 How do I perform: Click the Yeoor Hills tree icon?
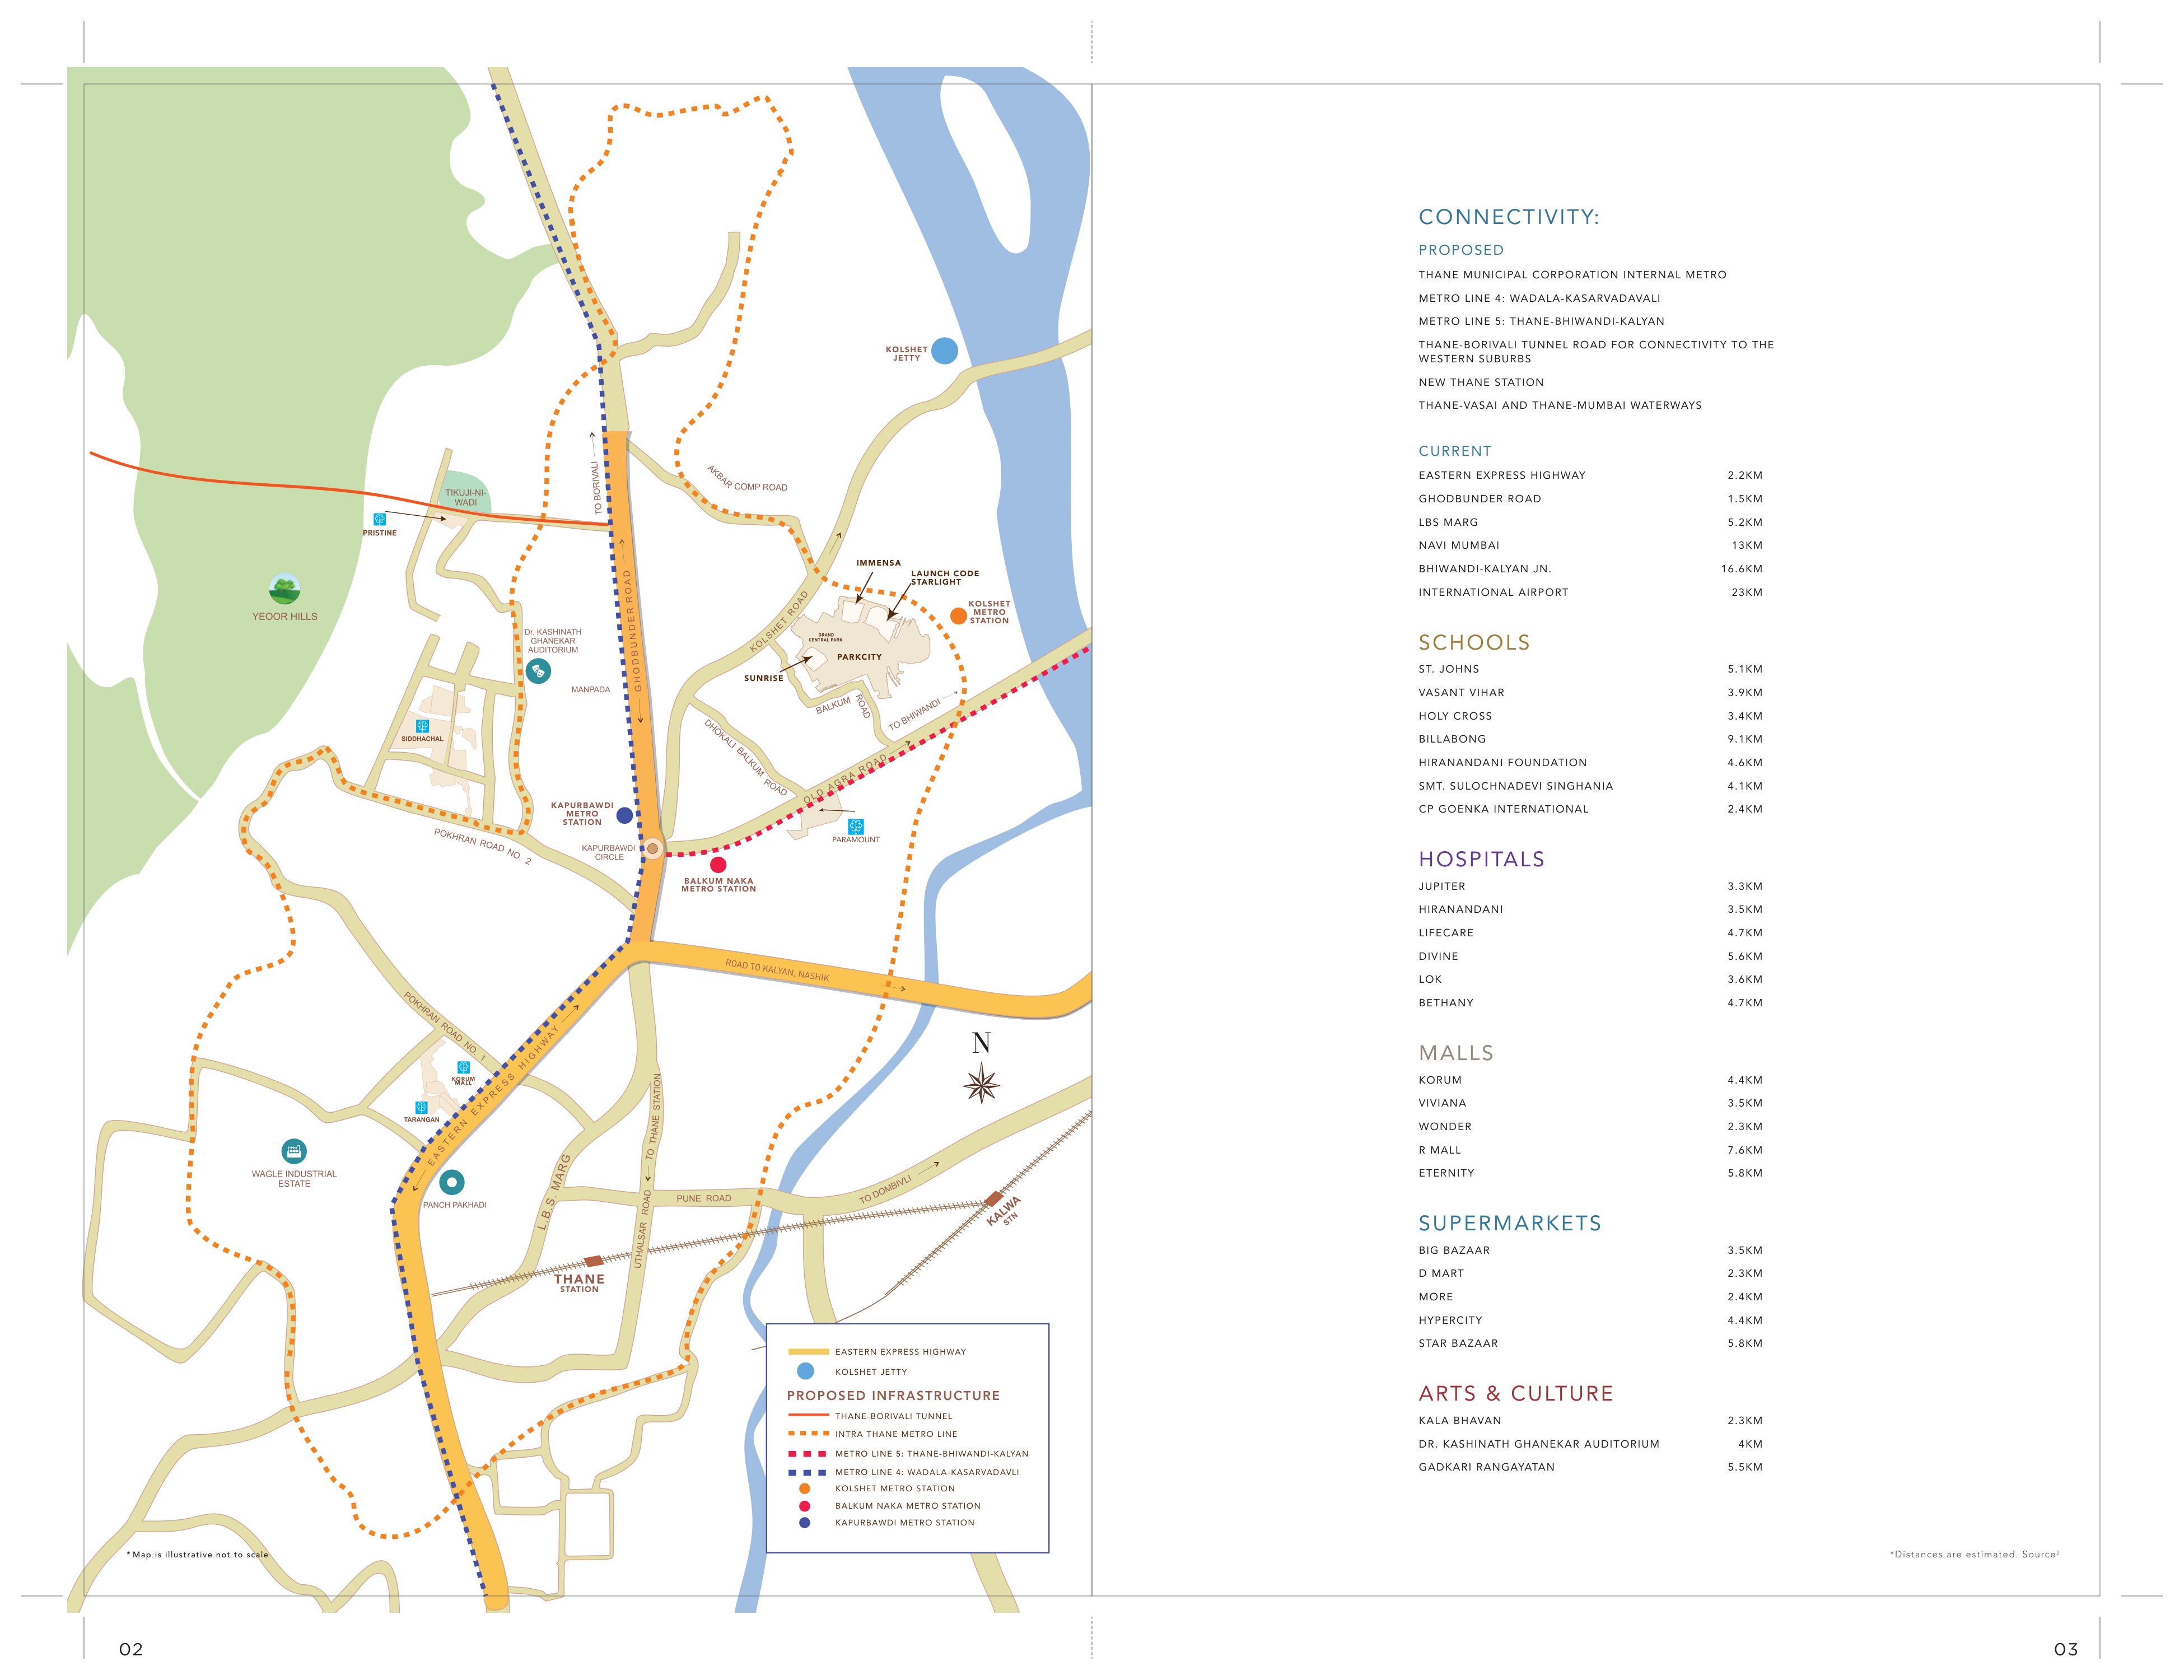pos(285,589)
